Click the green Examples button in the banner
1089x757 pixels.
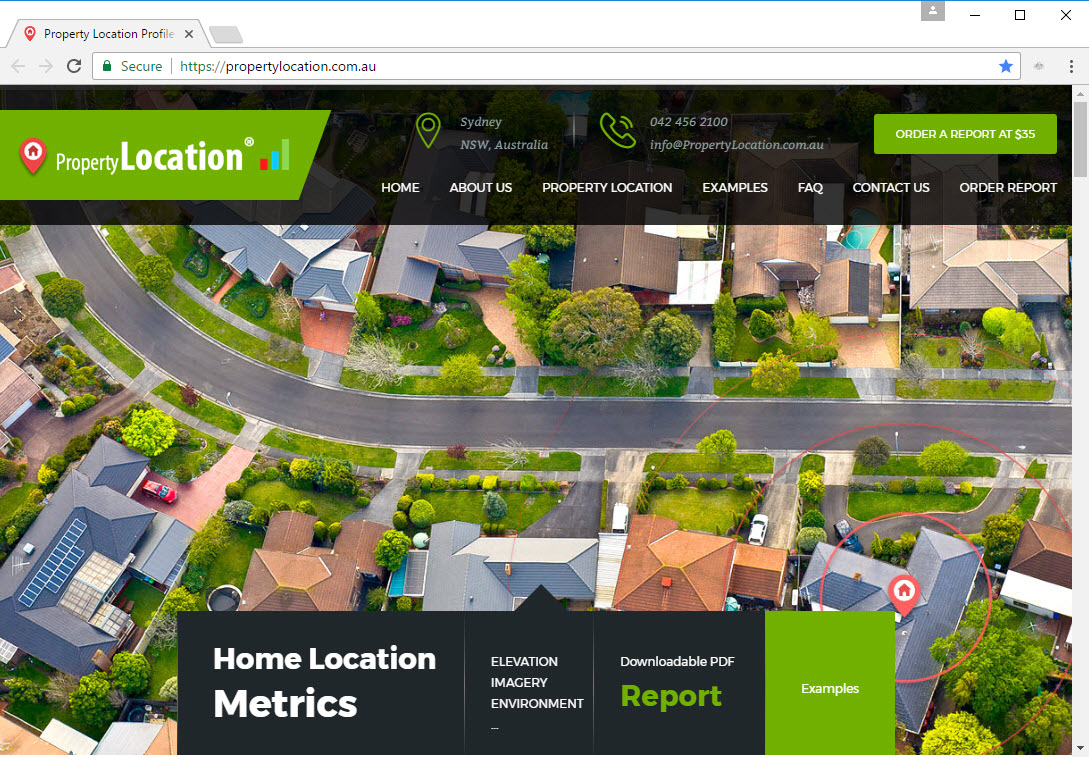pyautogui.click(x=830, y=688)
